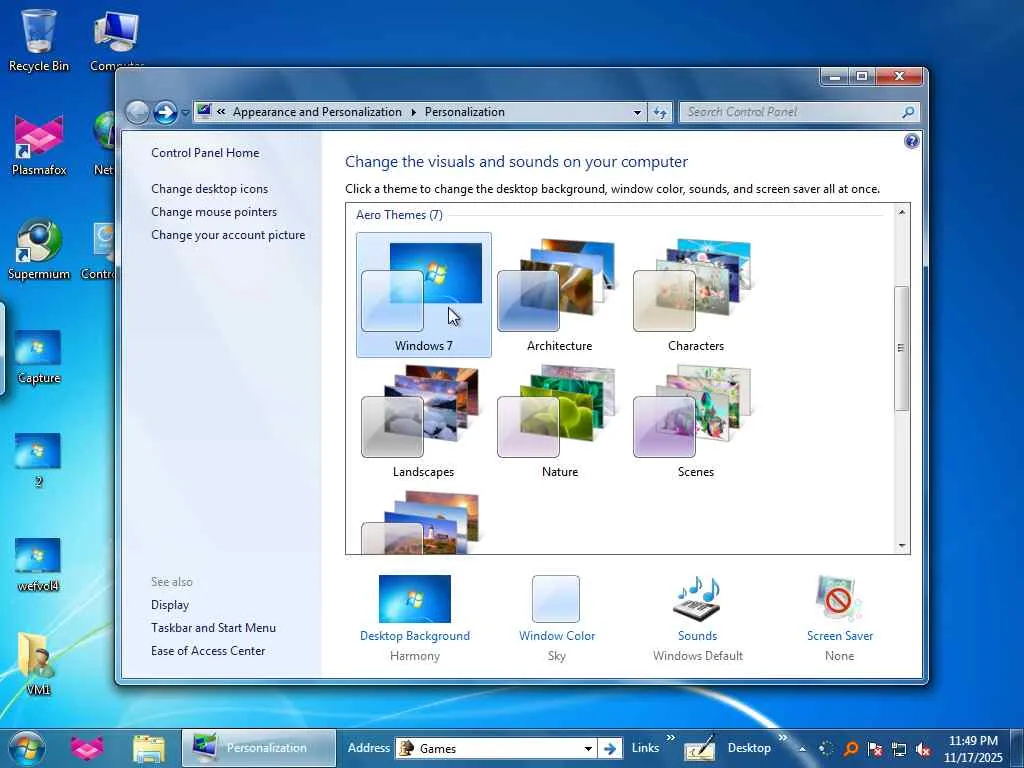This screenshot has height=768, width=1024.
Task: Expand the Desktop toolbar chevron
Action: (x=782, y=737)
